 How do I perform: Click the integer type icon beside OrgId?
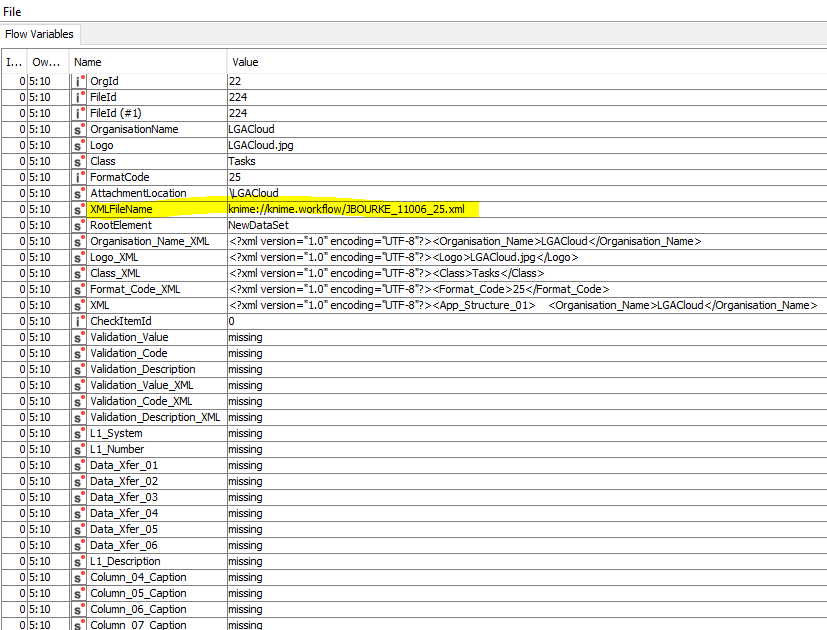80,81
